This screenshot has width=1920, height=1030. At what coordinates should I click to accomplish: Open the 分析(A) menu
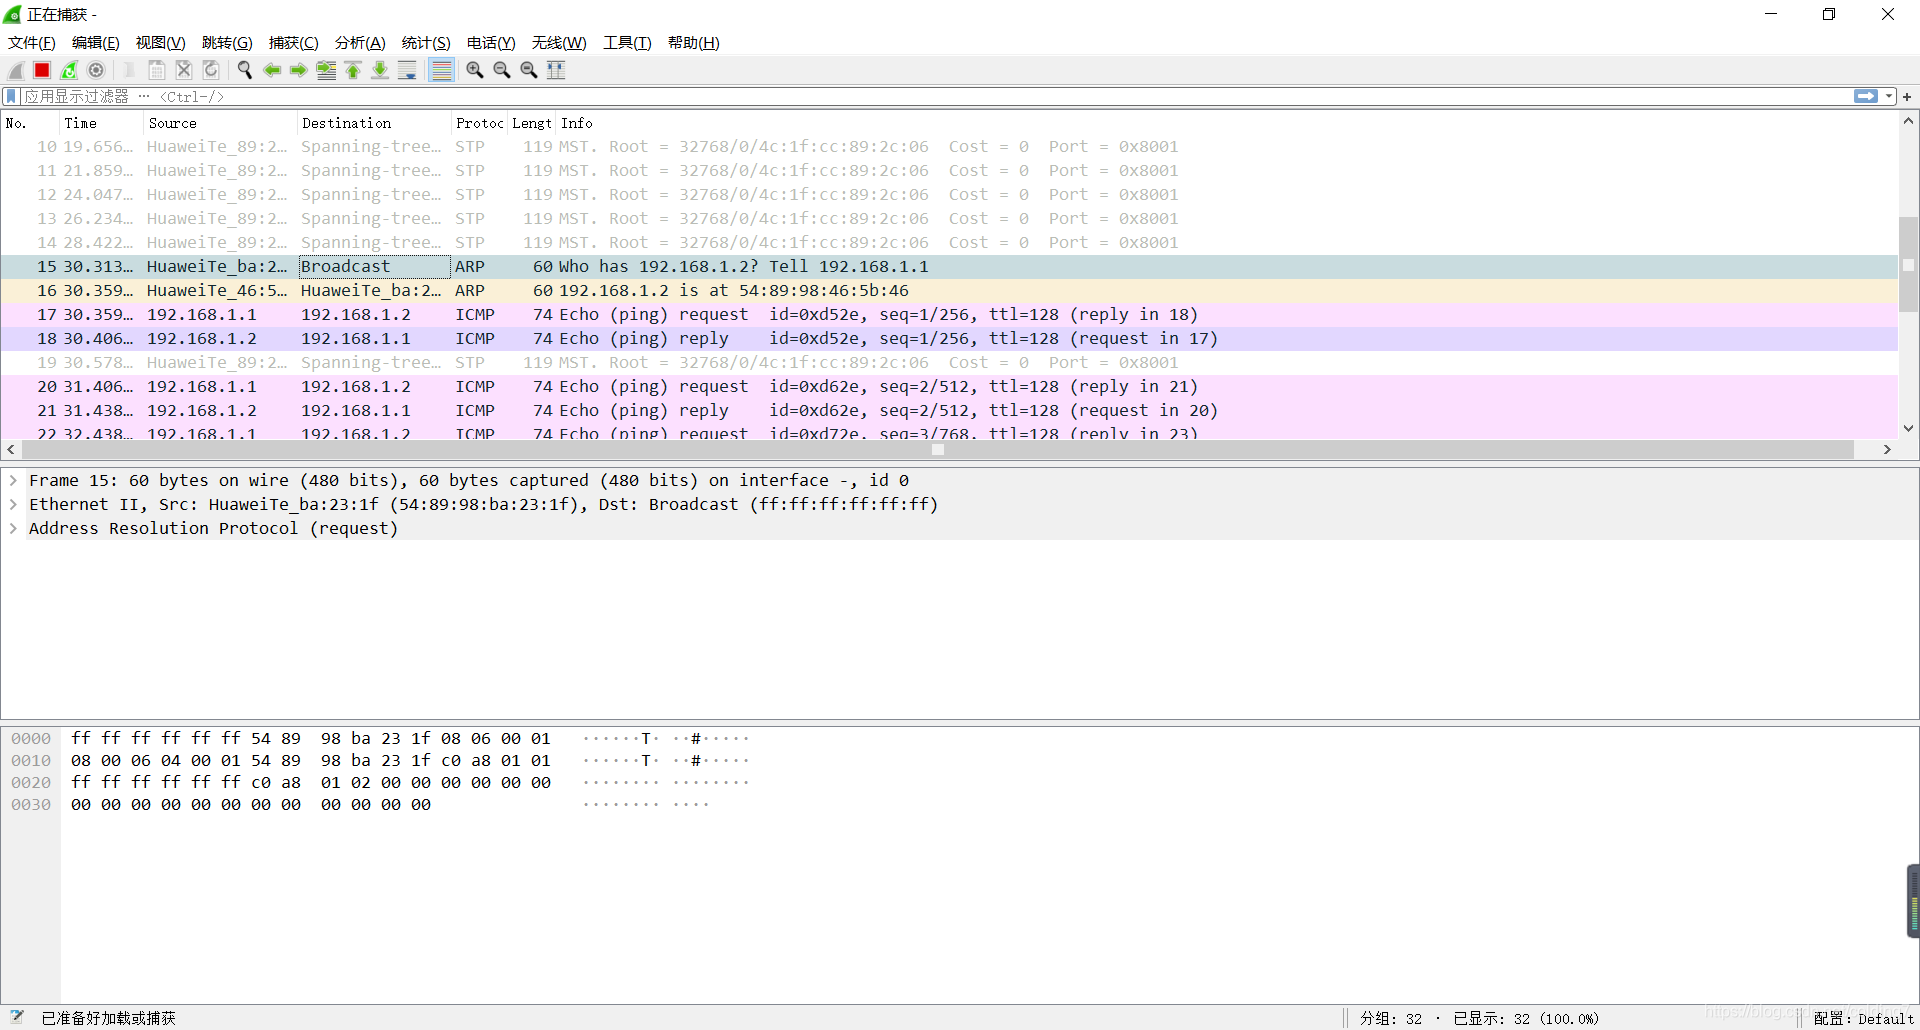coord(360,43)
